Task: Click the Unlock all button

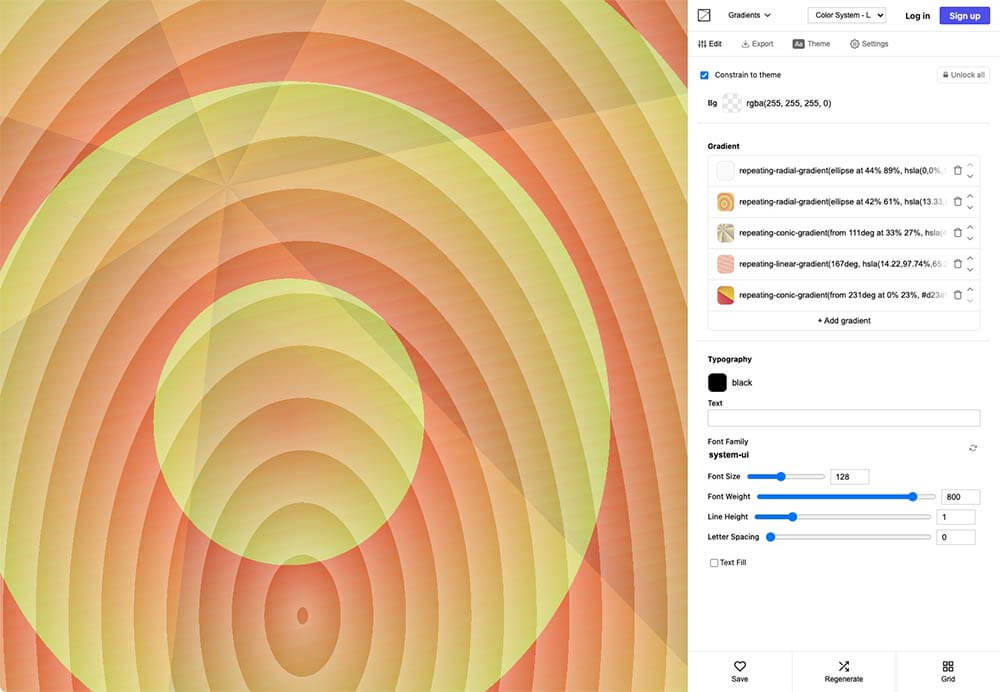Action: [963, 75]
